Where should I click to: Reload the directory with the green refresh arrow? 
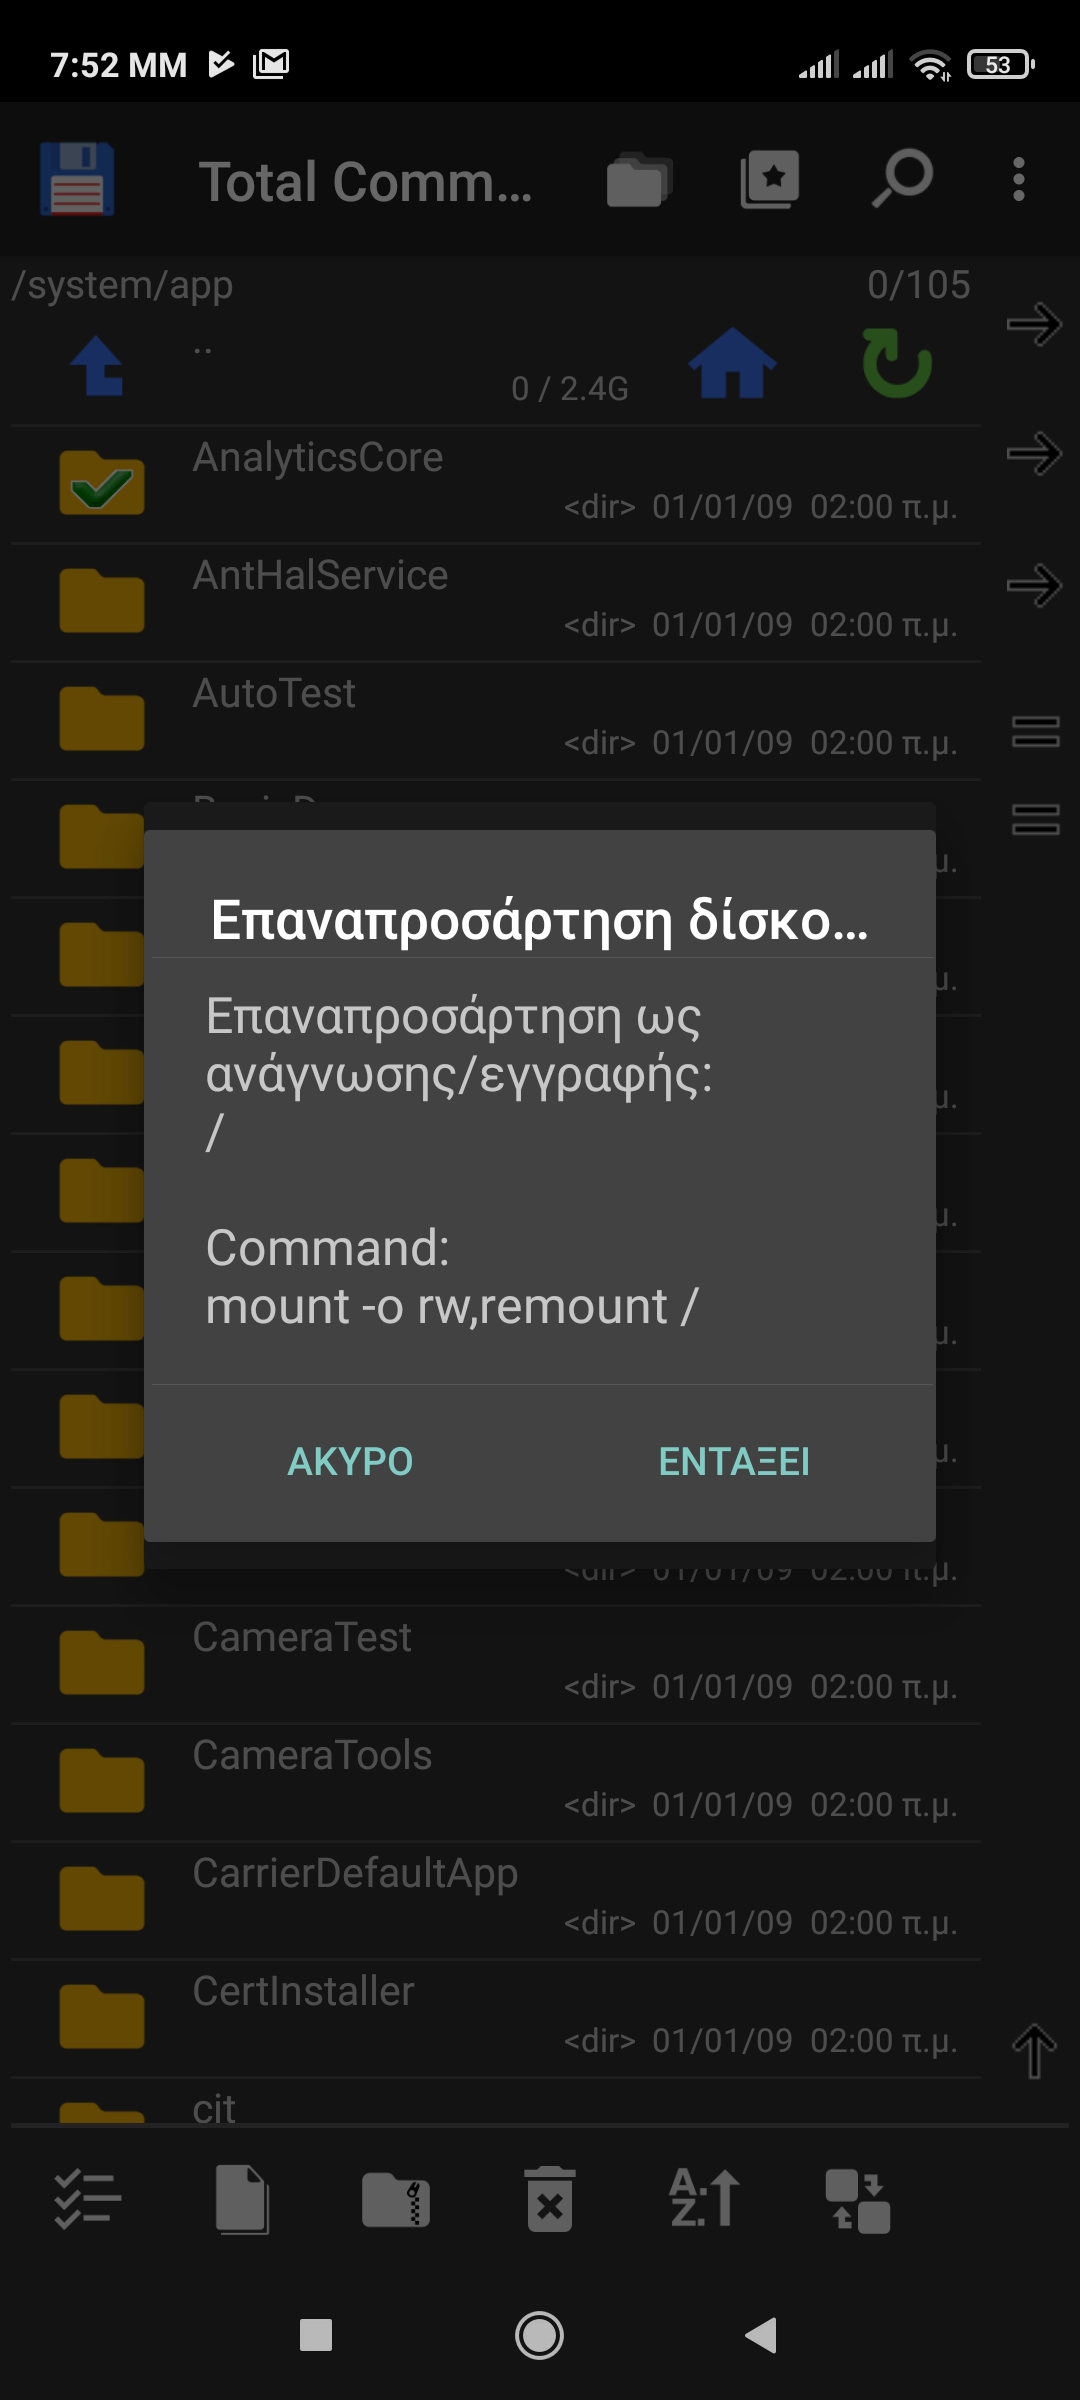tap(896, 363)
